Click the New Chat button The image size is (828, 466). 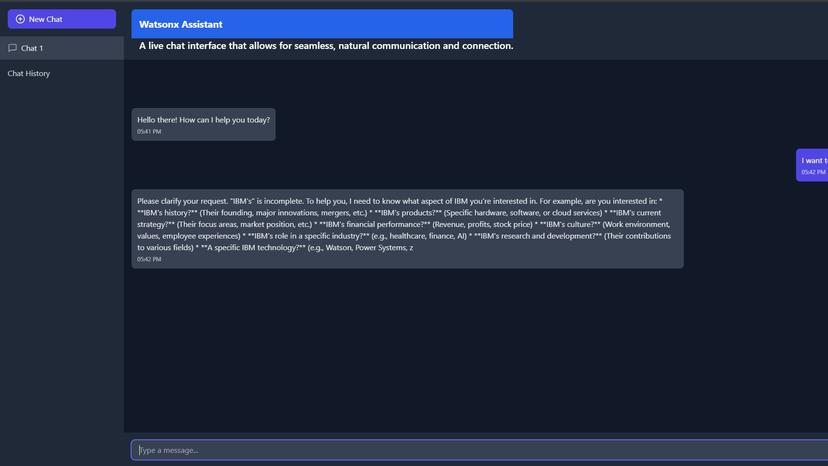62,19
